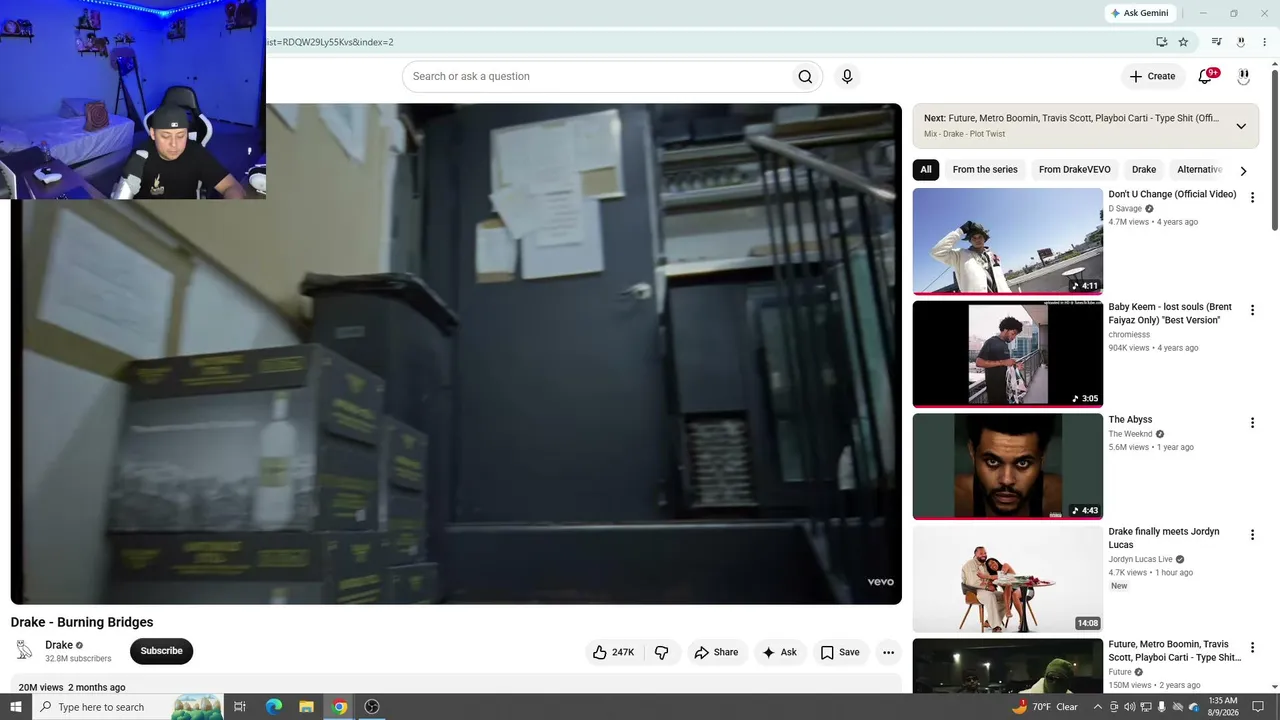Open the Windows notification center

(1258, 707)
